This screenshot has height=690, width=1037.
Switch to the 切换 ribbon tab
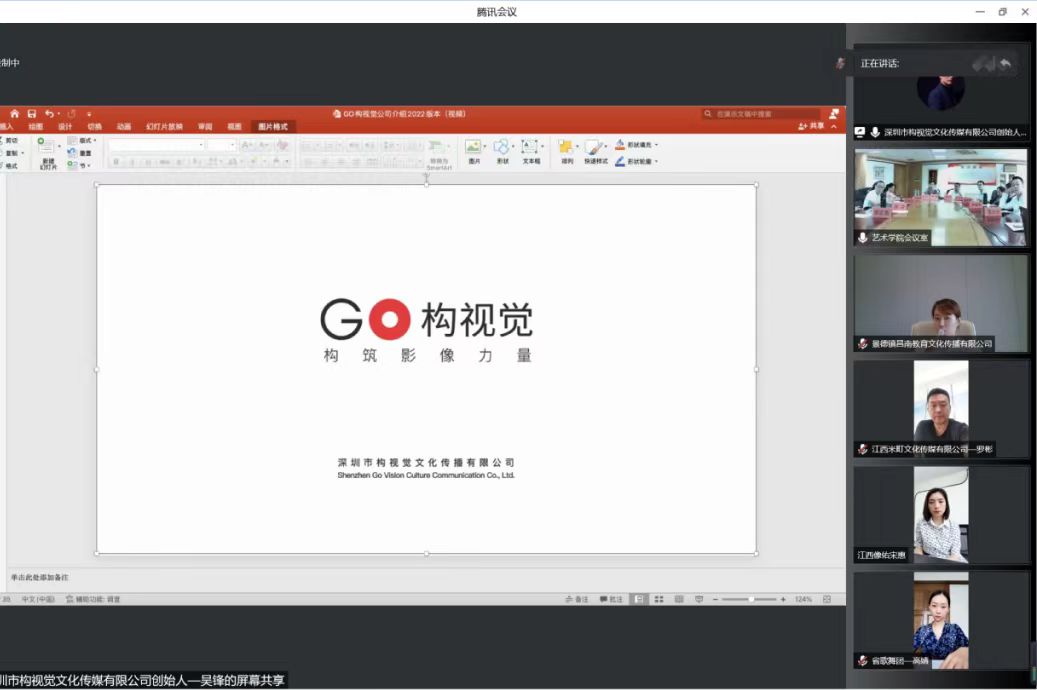[95, 126]
